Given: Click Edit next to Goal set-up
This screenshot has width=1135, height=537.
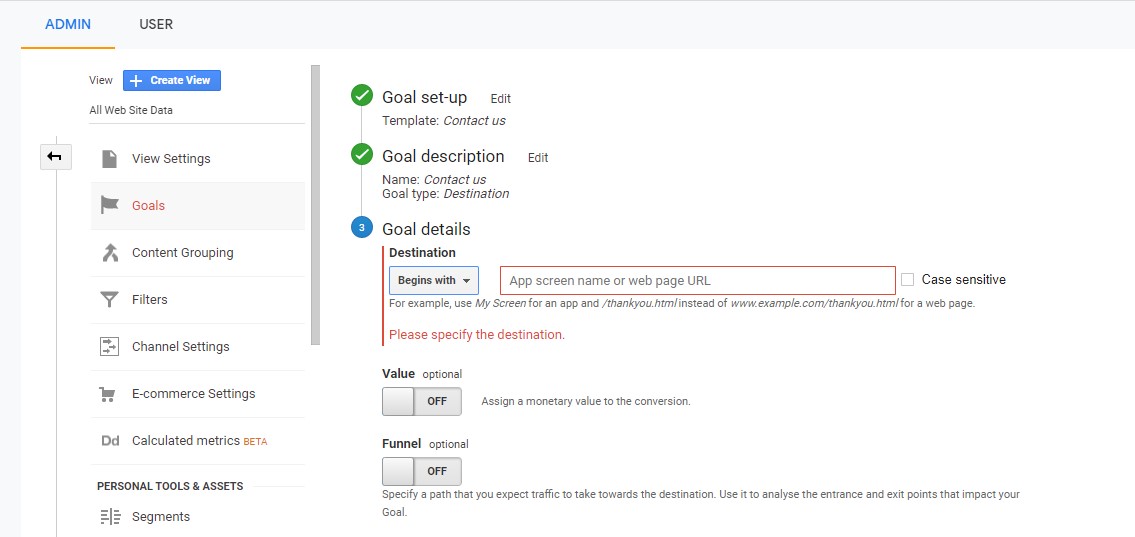Looking at the screenshot, I should (x=500, y=99).
